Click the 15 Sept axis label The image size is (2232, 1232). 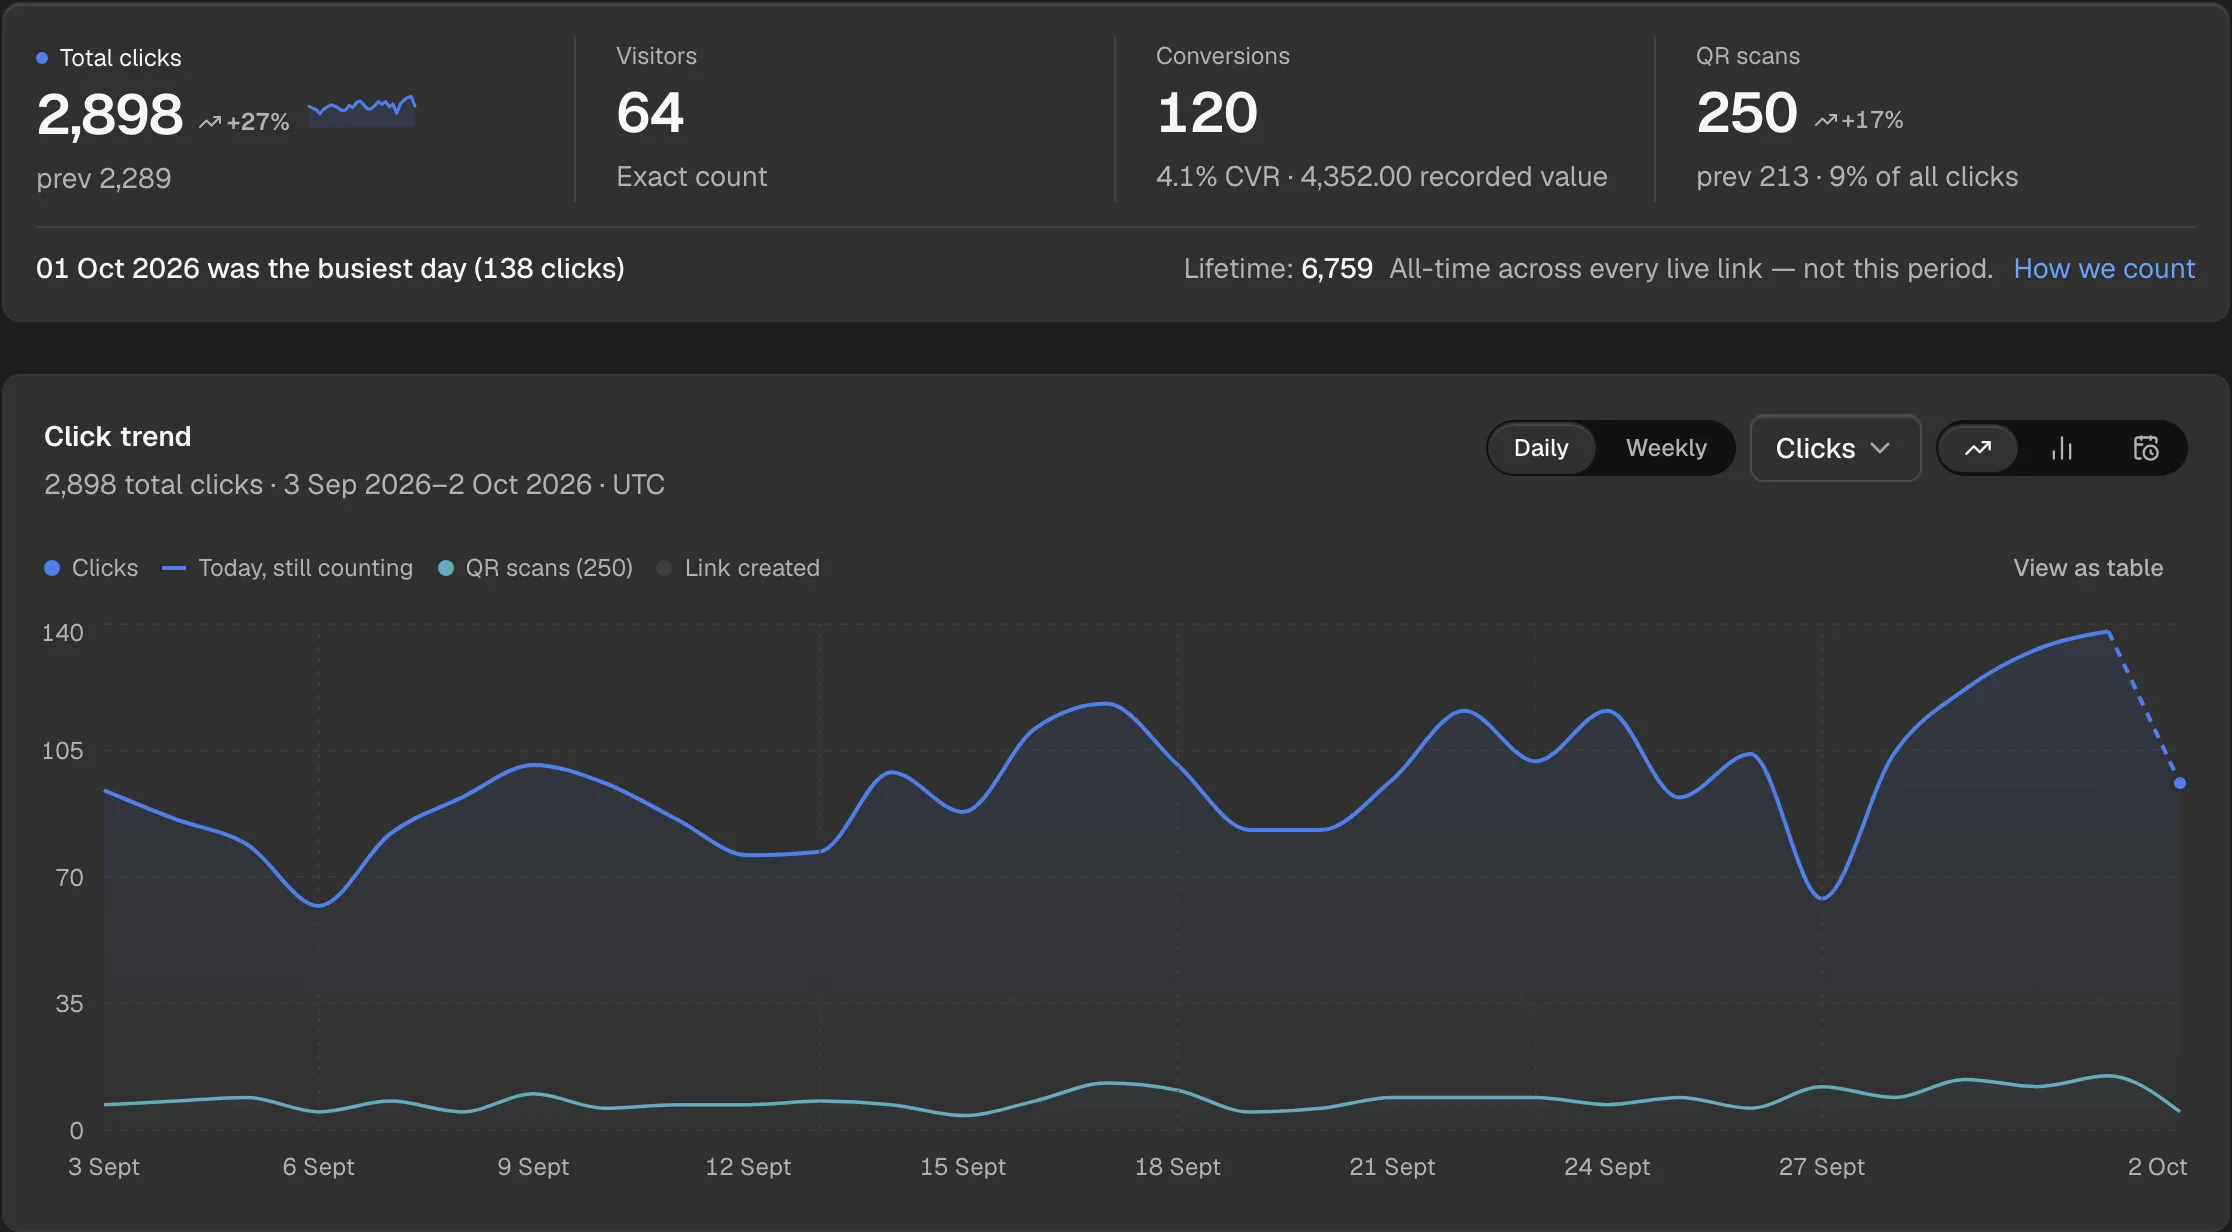point(963,1166)
